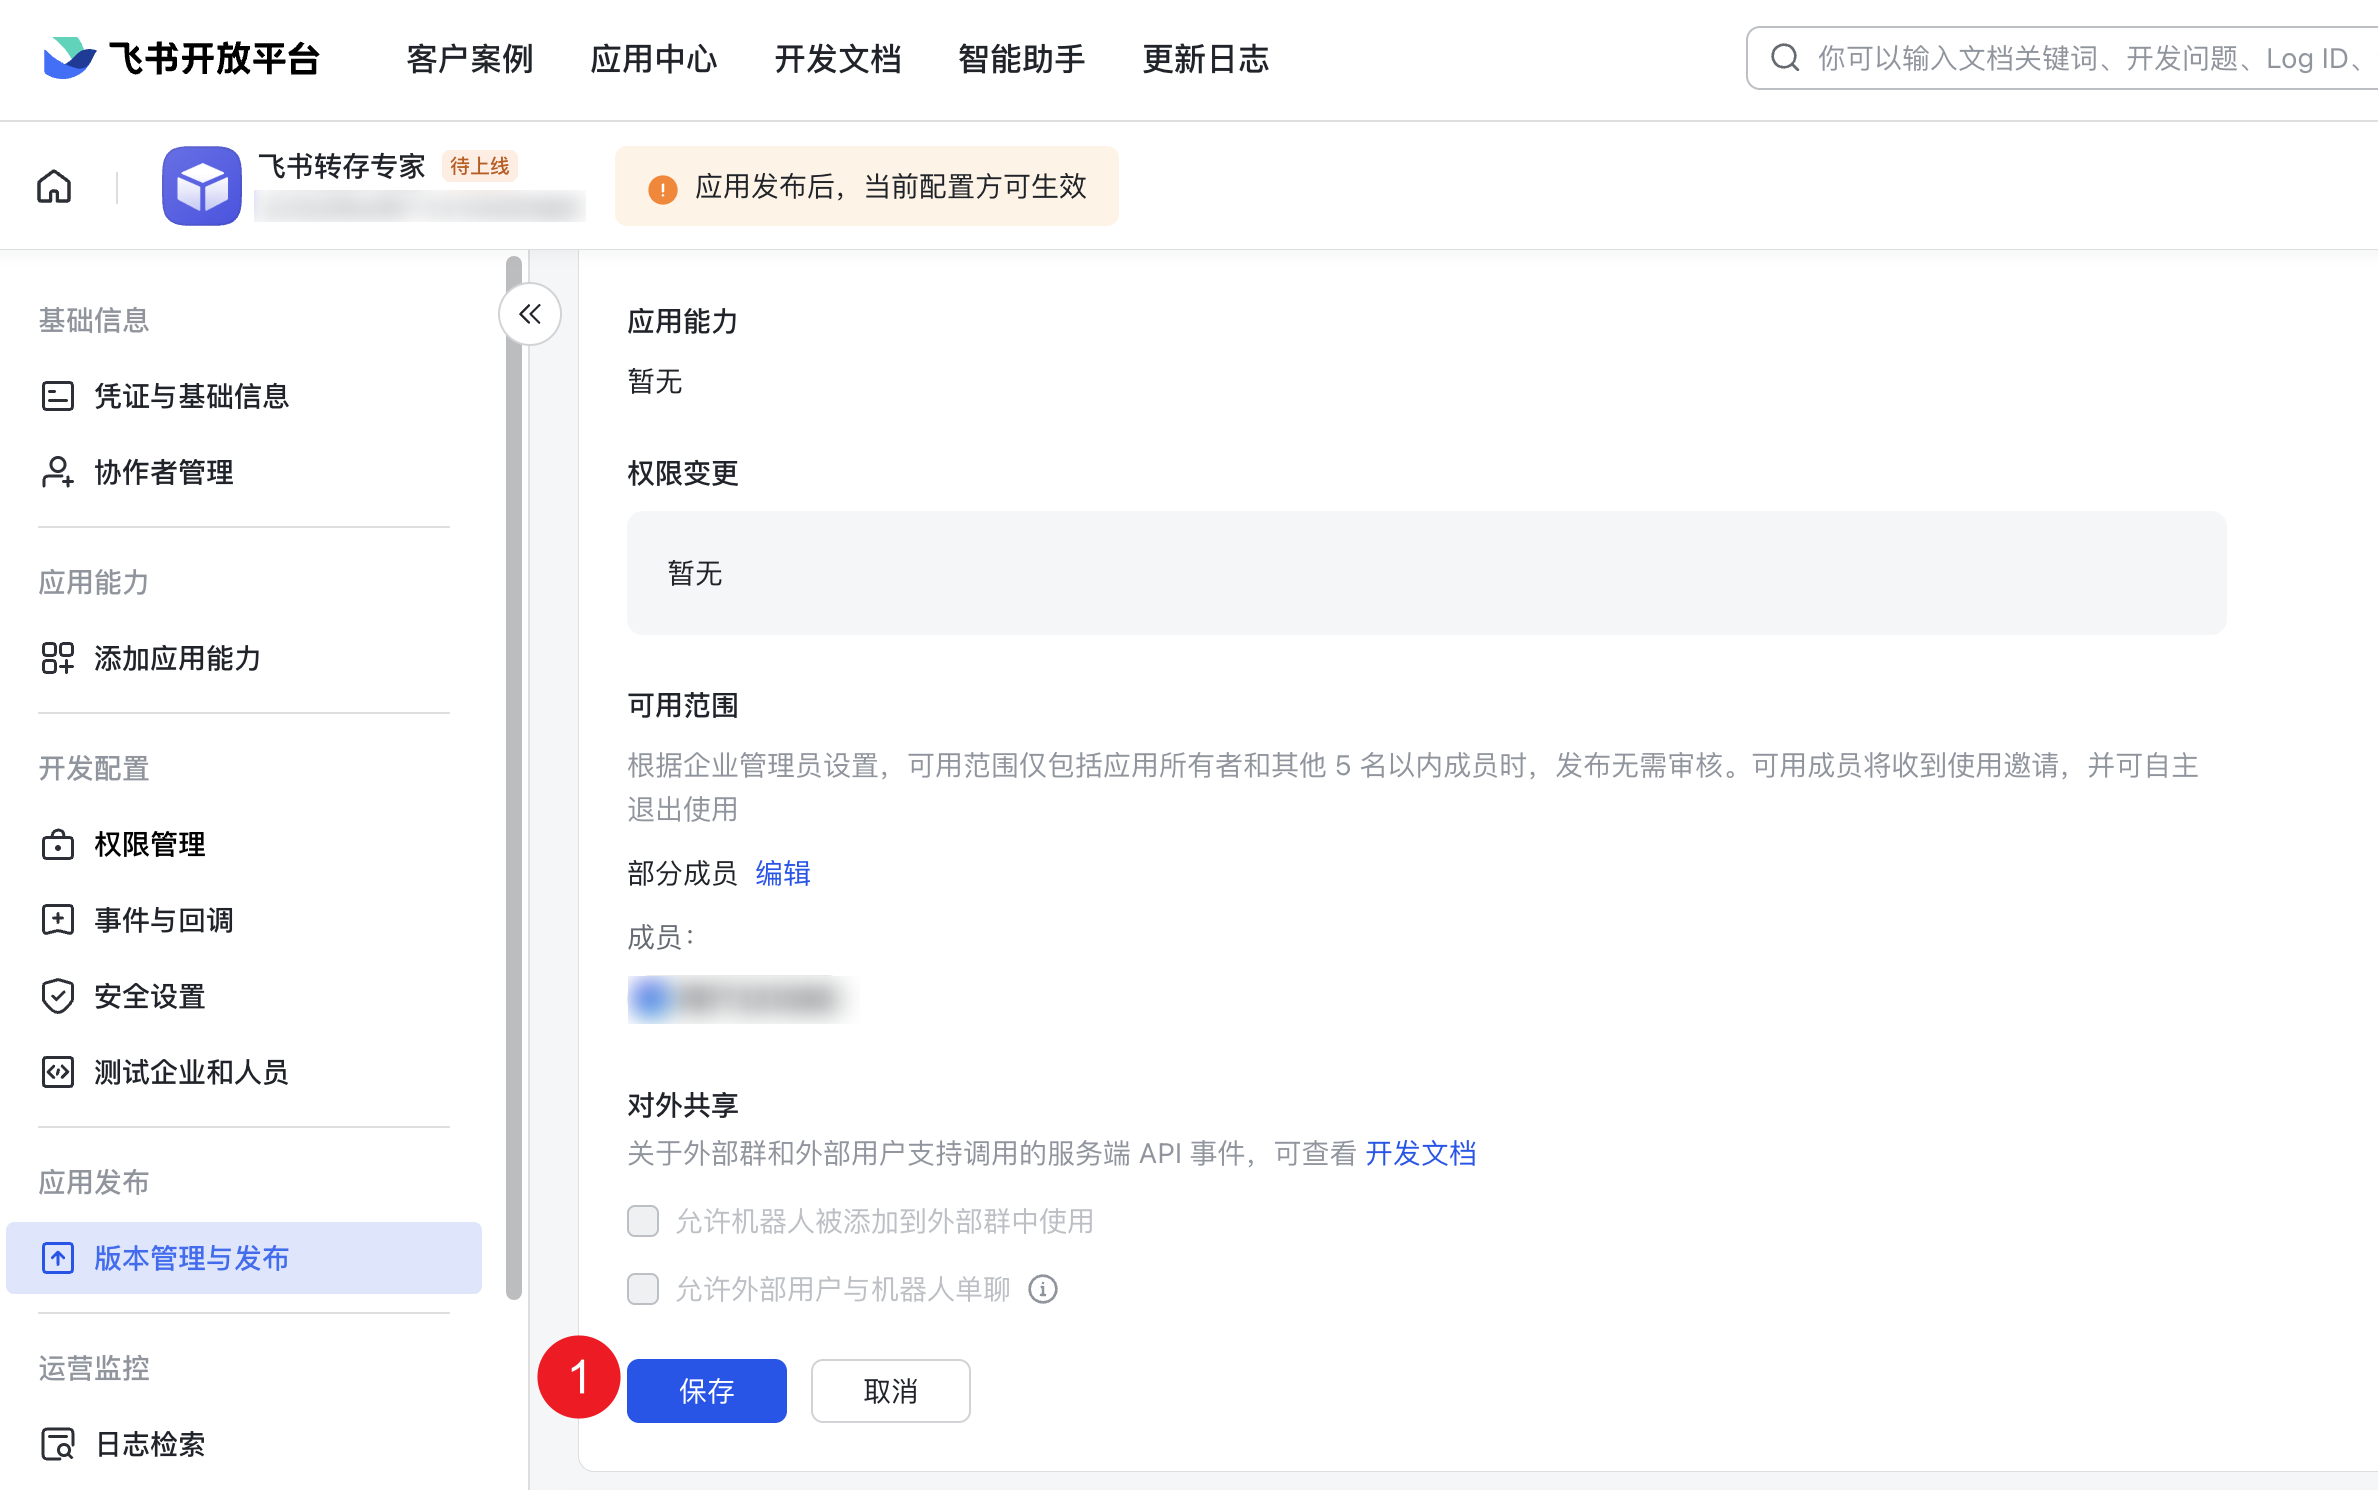The image size is (2378, 1490).
Task: Click the 运营监控 sidebar group label
Action: 94,1368
